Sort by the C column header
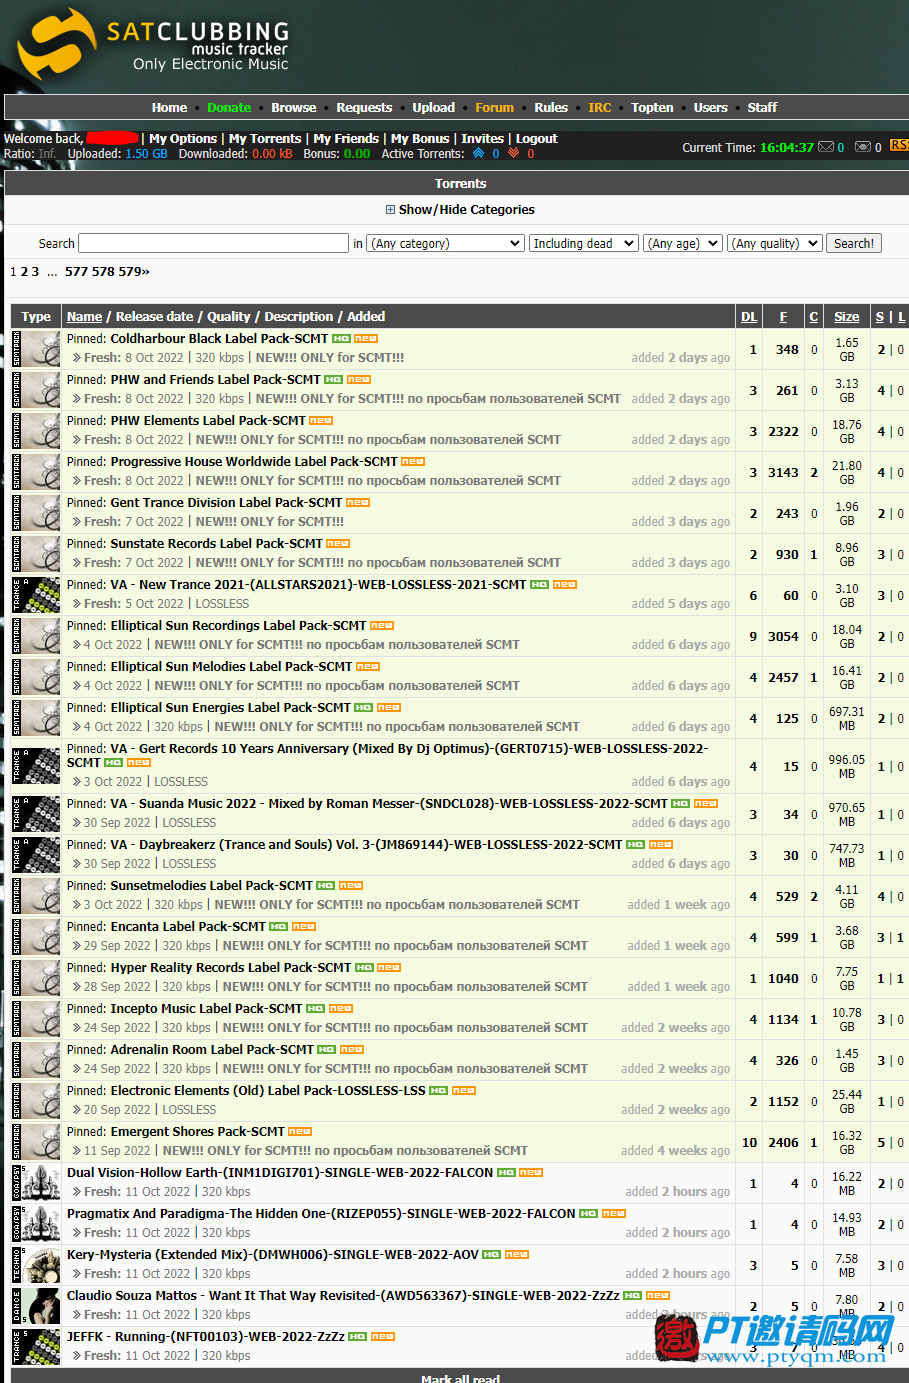 click(814, 317)
